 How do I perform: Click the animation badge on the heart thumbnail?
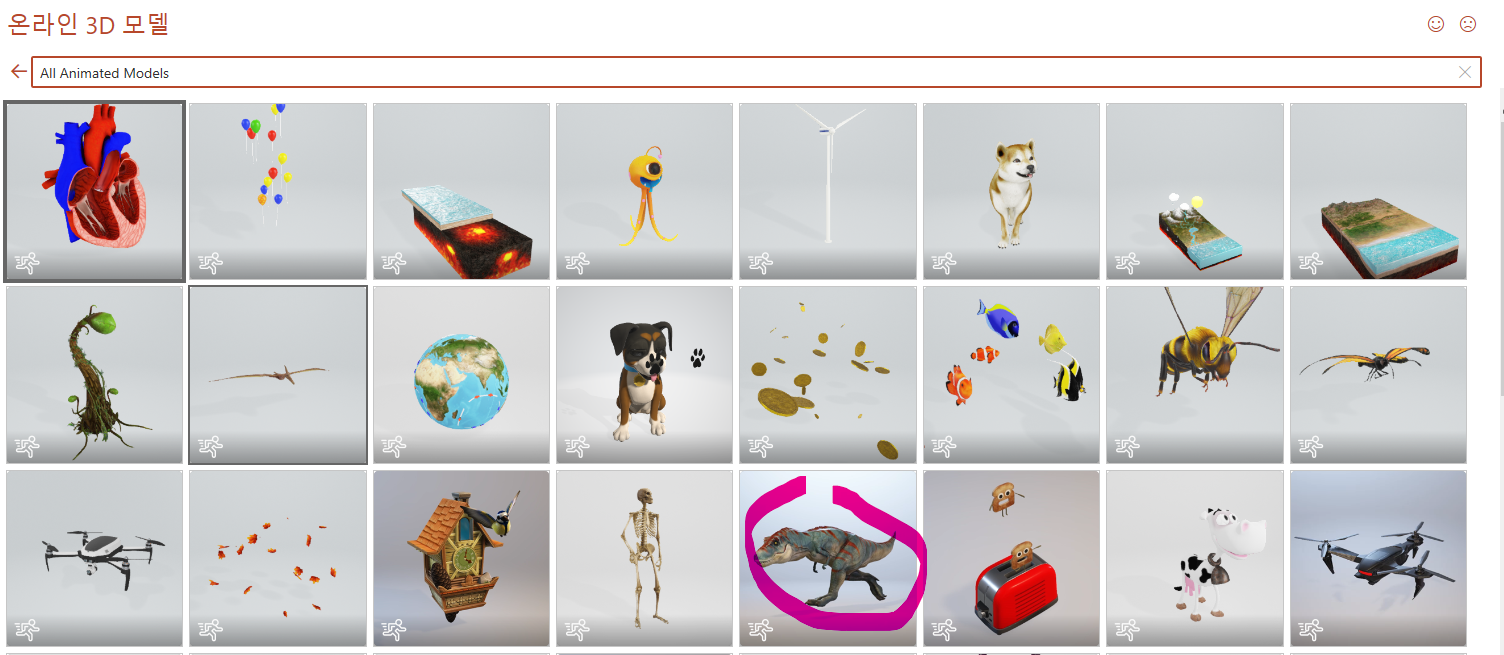tap(27, 264)
